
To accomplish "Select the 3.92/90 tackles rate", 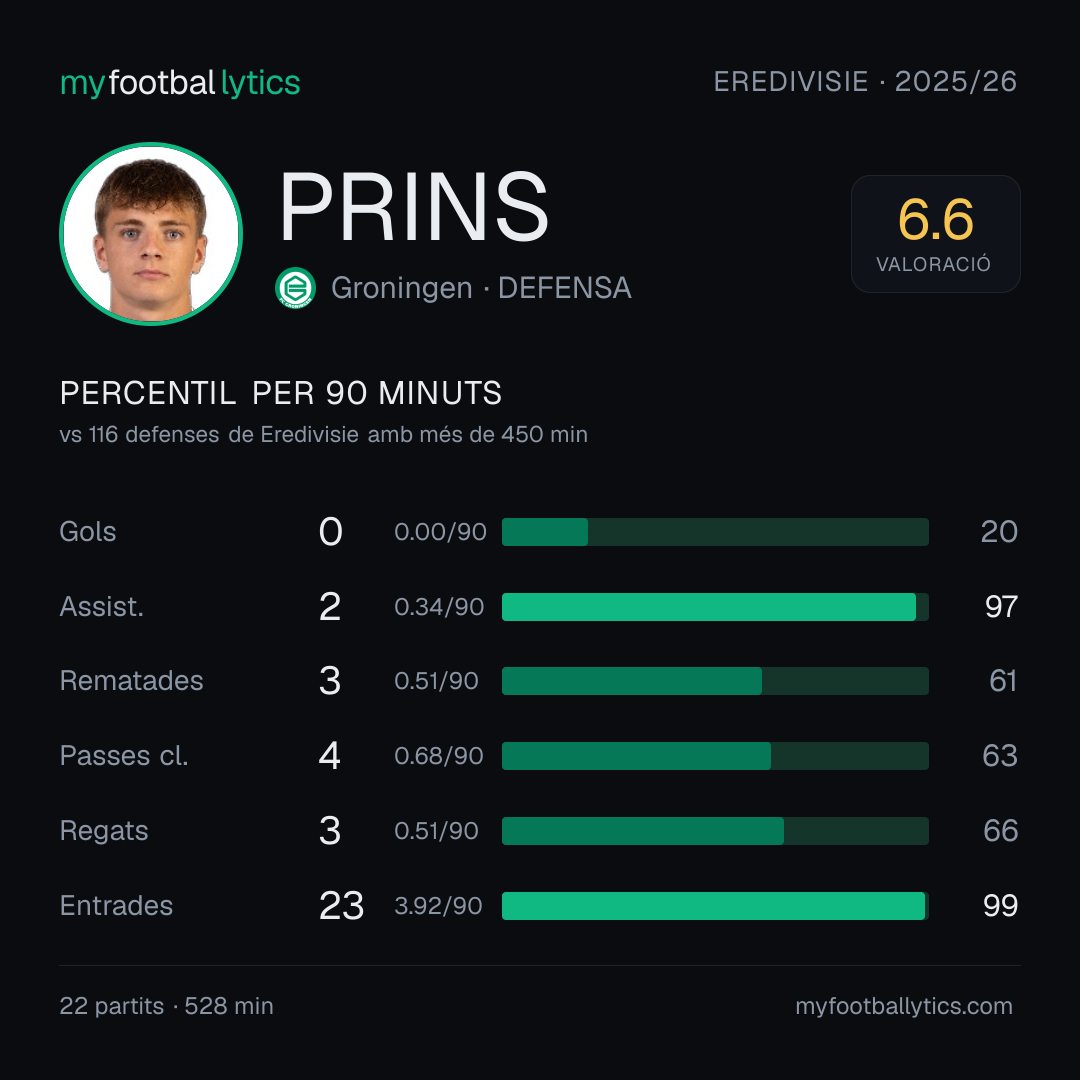I will coord(438,906).
